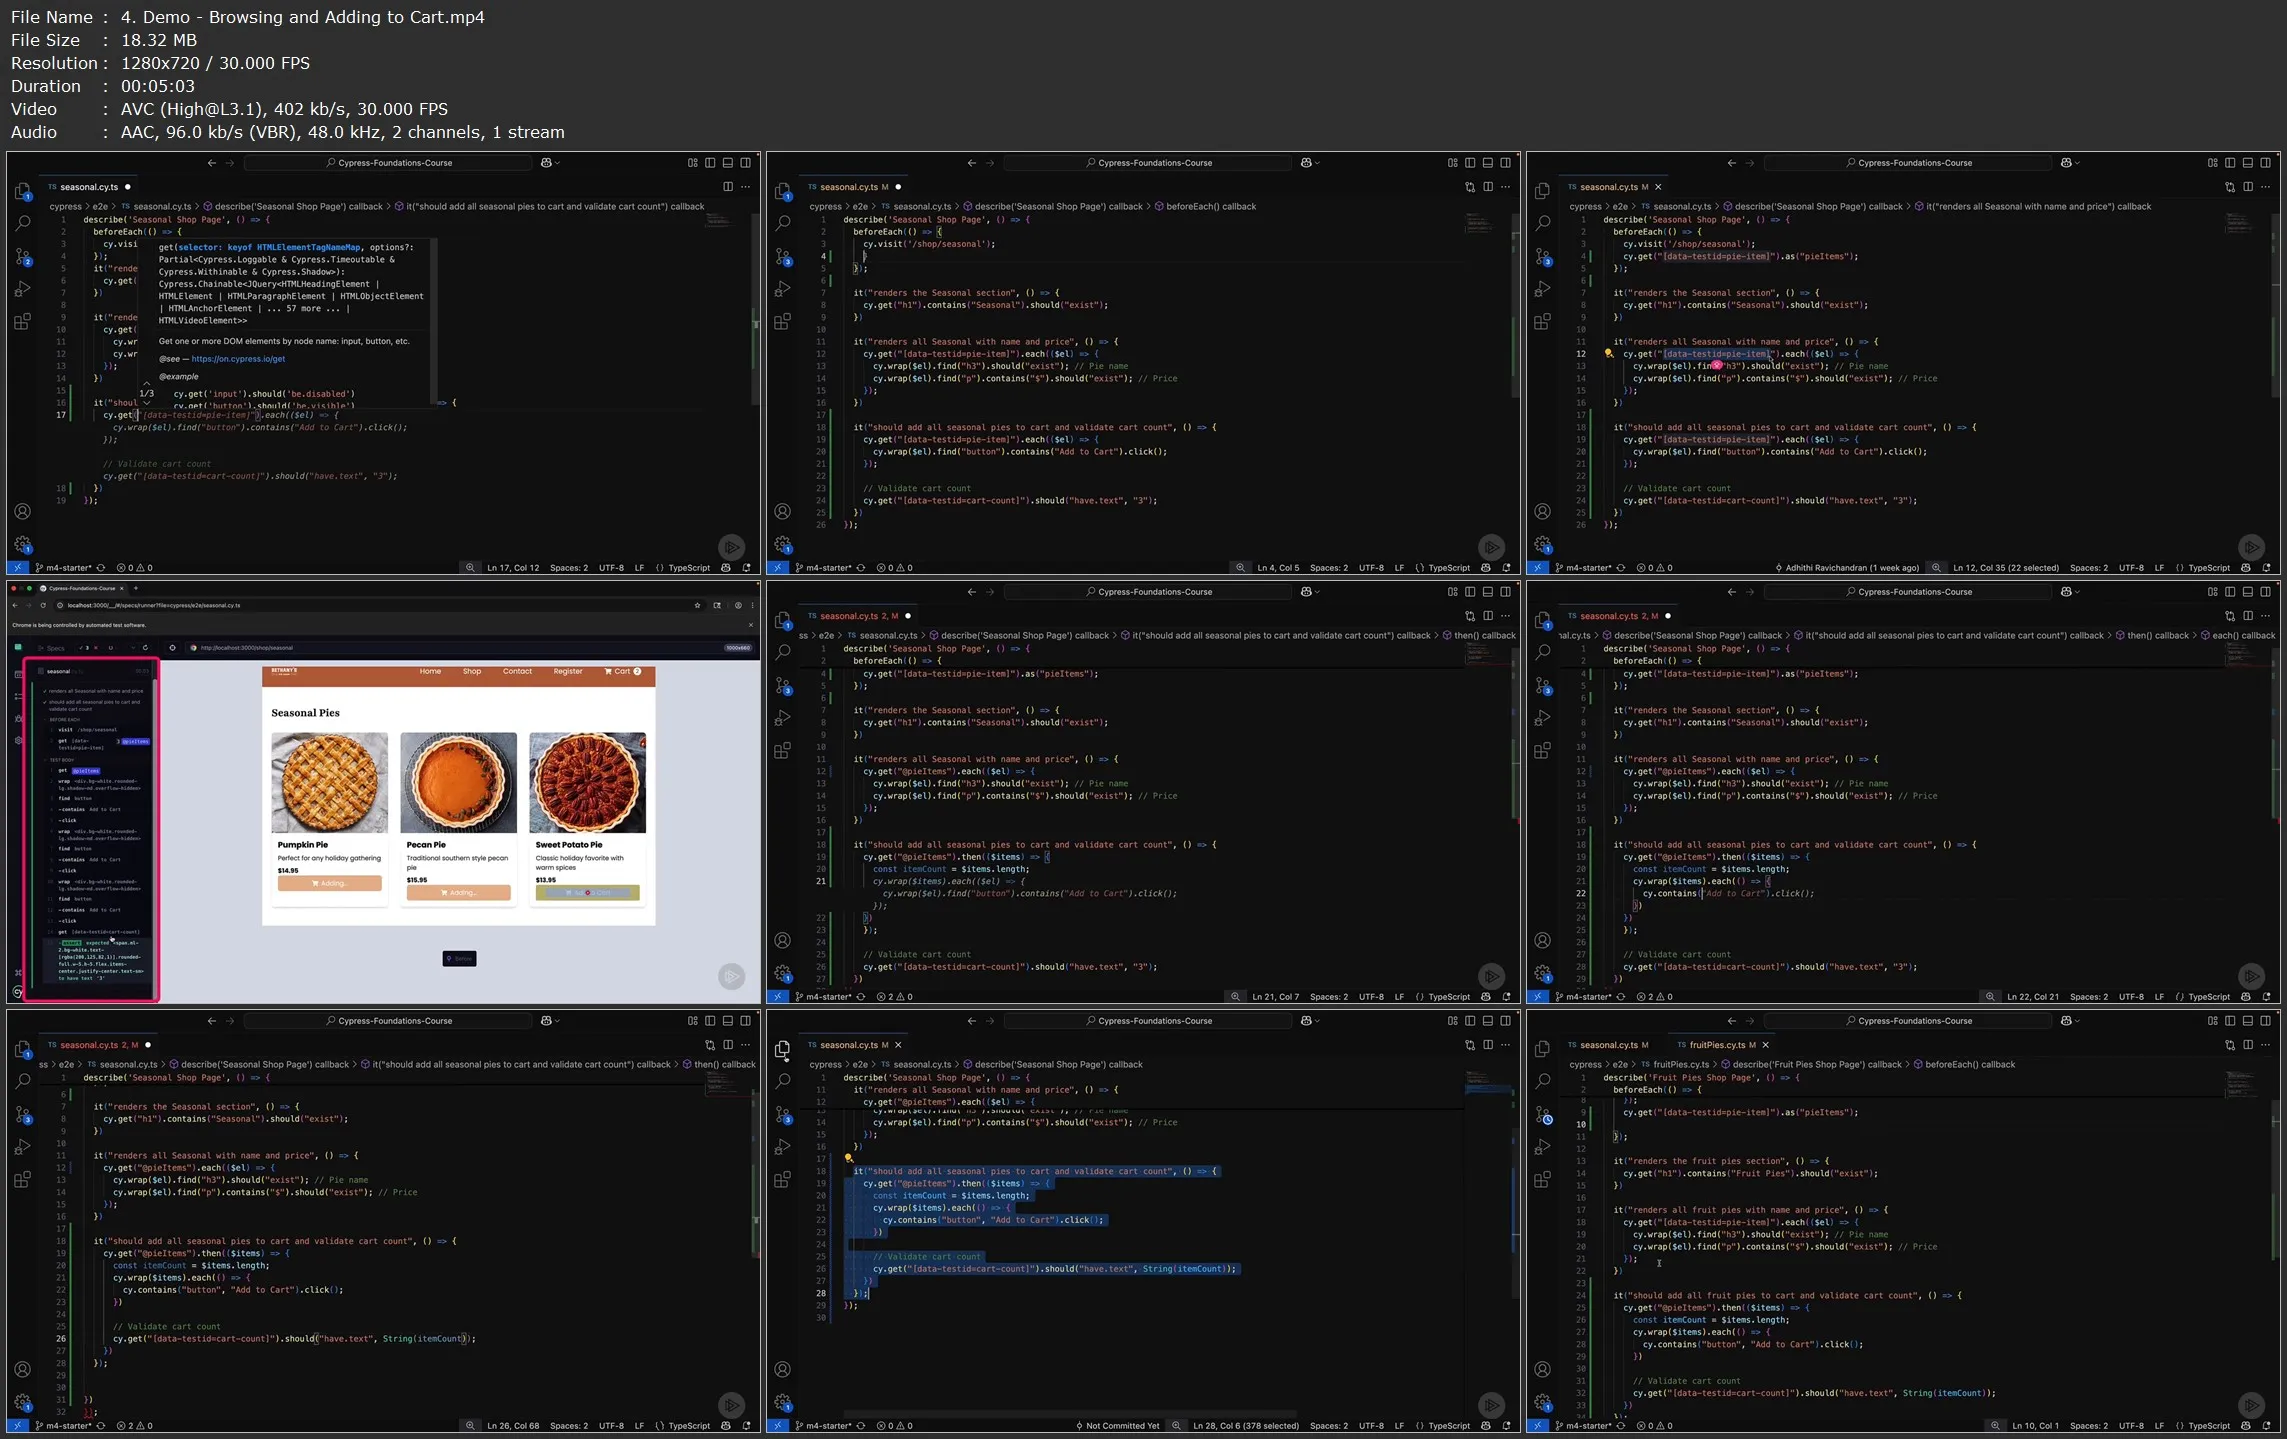Open Copilot dropdown in the Ln 4 window
Screen dimensions: 2287x1439
(1317, 163)
